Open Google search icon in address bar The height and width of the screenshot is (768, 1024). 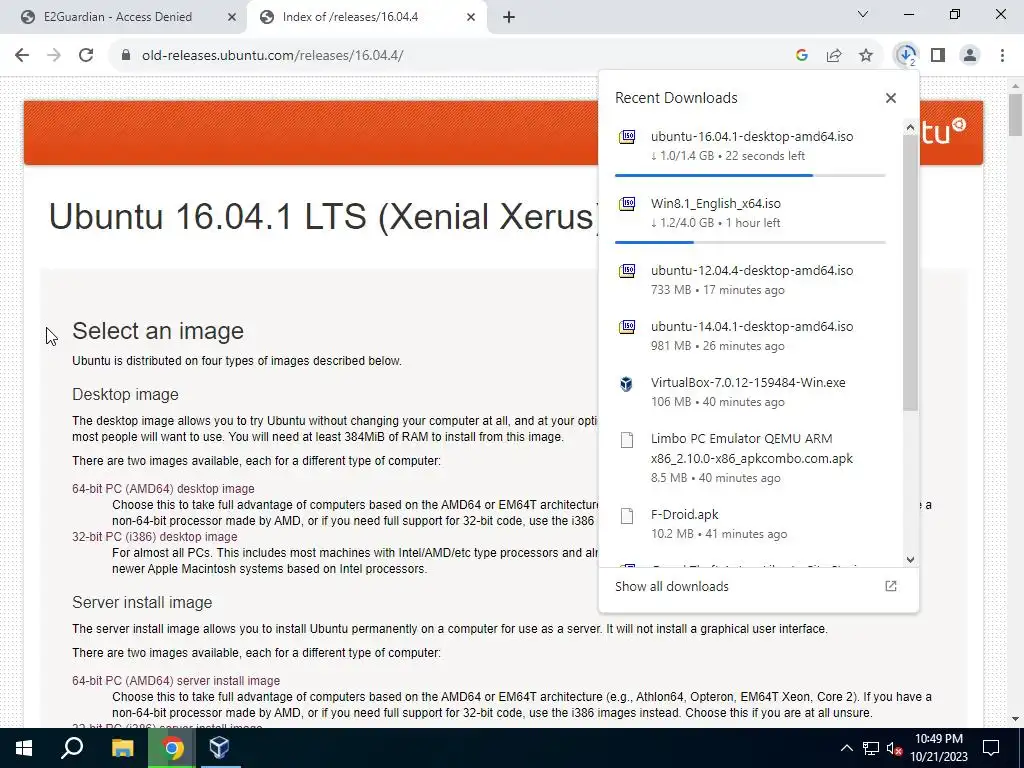coord(802,56)
